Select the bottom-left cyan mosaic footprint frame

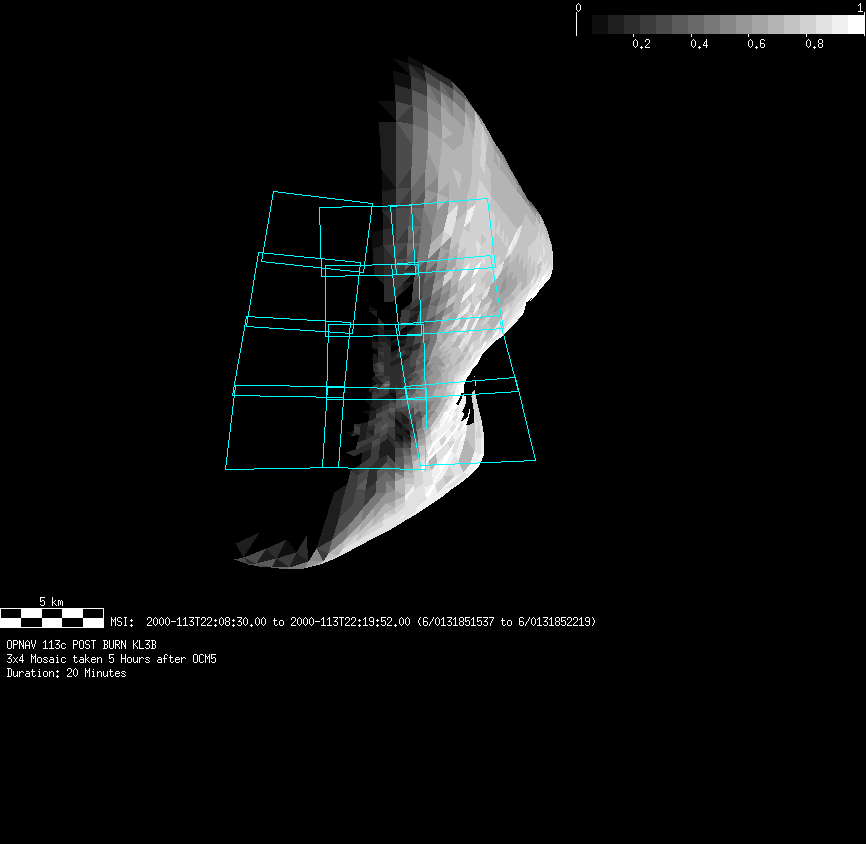tap(282, 428)
